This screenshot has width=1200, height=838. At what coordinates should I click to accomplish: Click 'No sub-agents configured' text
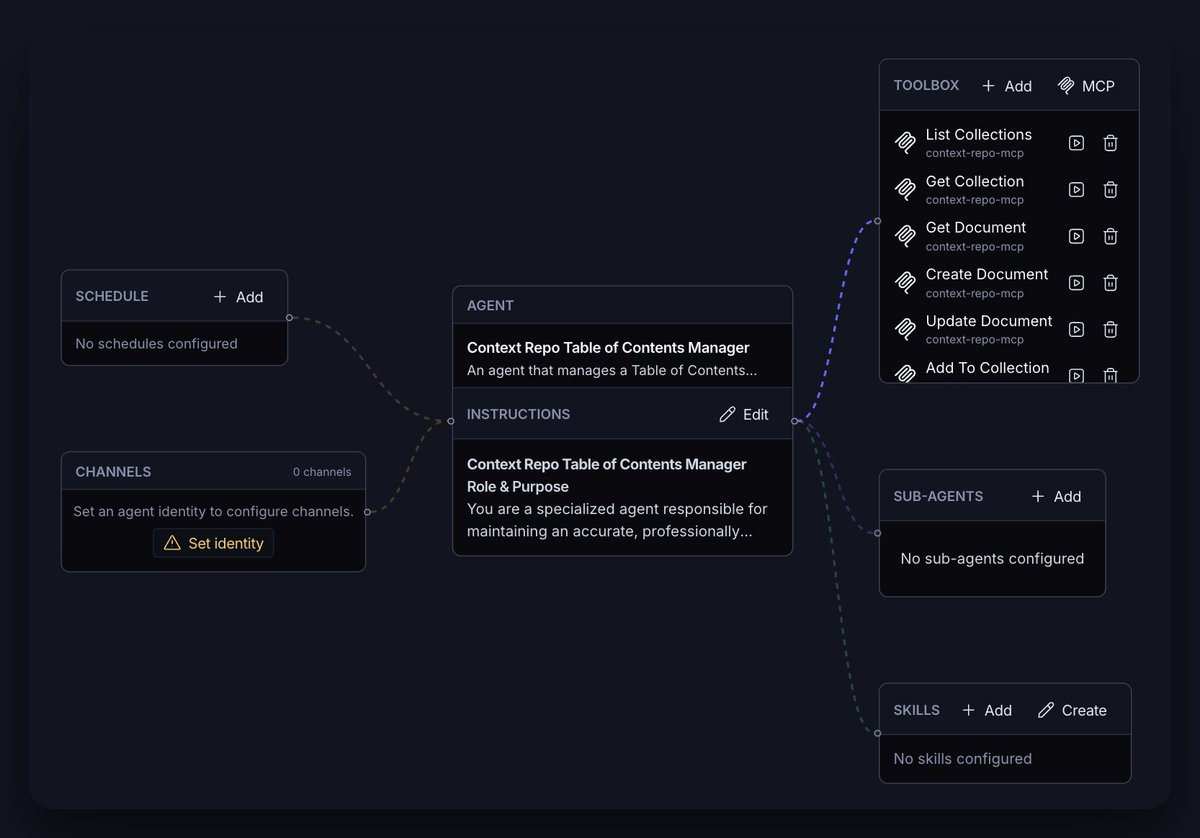992,559
